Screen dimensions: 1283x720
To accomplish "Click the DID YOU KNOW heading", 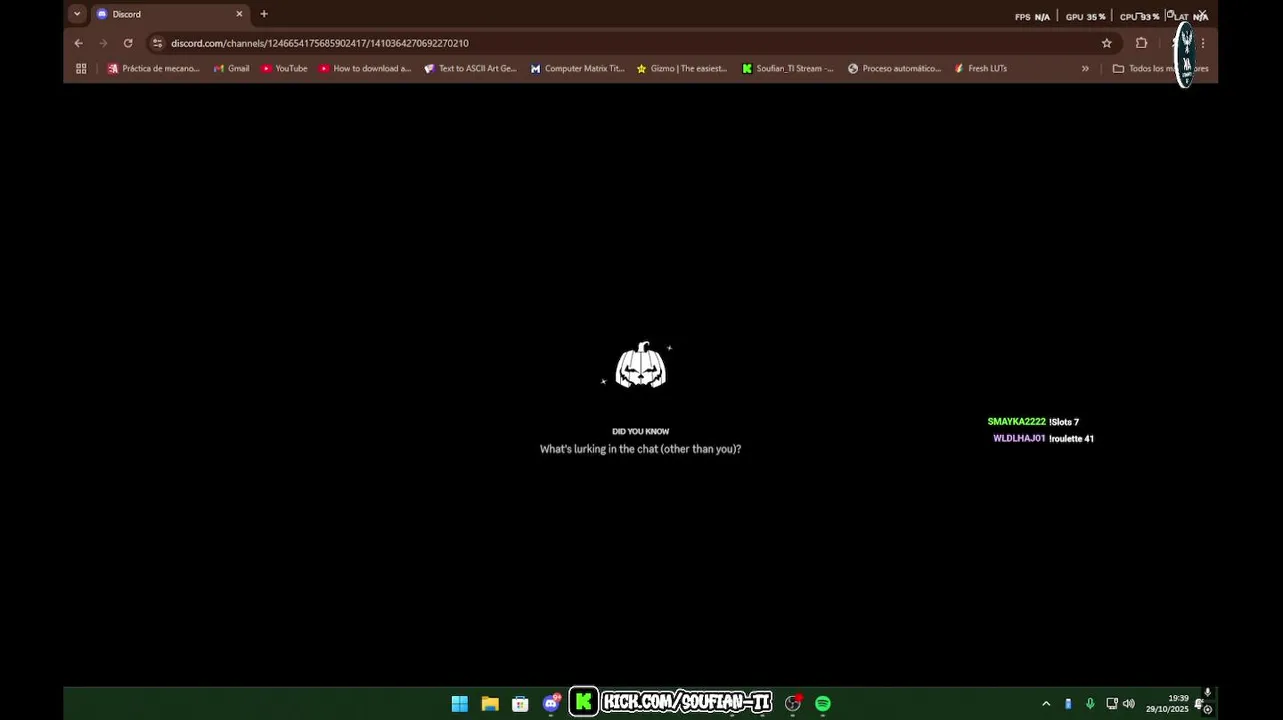I will point(640,432).
